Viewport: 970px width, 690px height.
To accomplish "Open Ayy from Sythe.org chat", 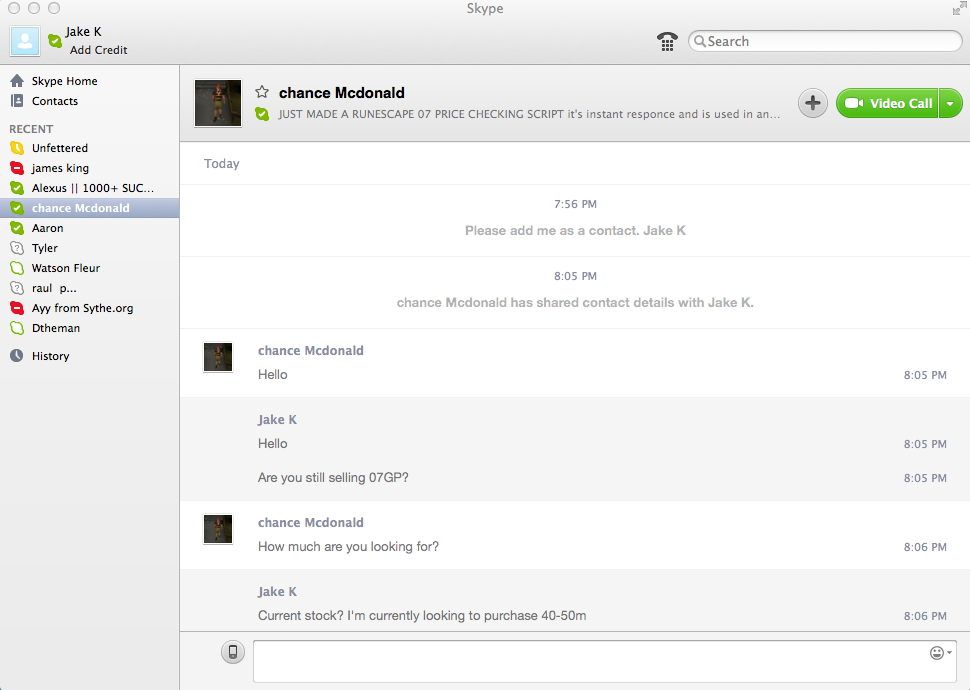I will [x=90, y=308].
